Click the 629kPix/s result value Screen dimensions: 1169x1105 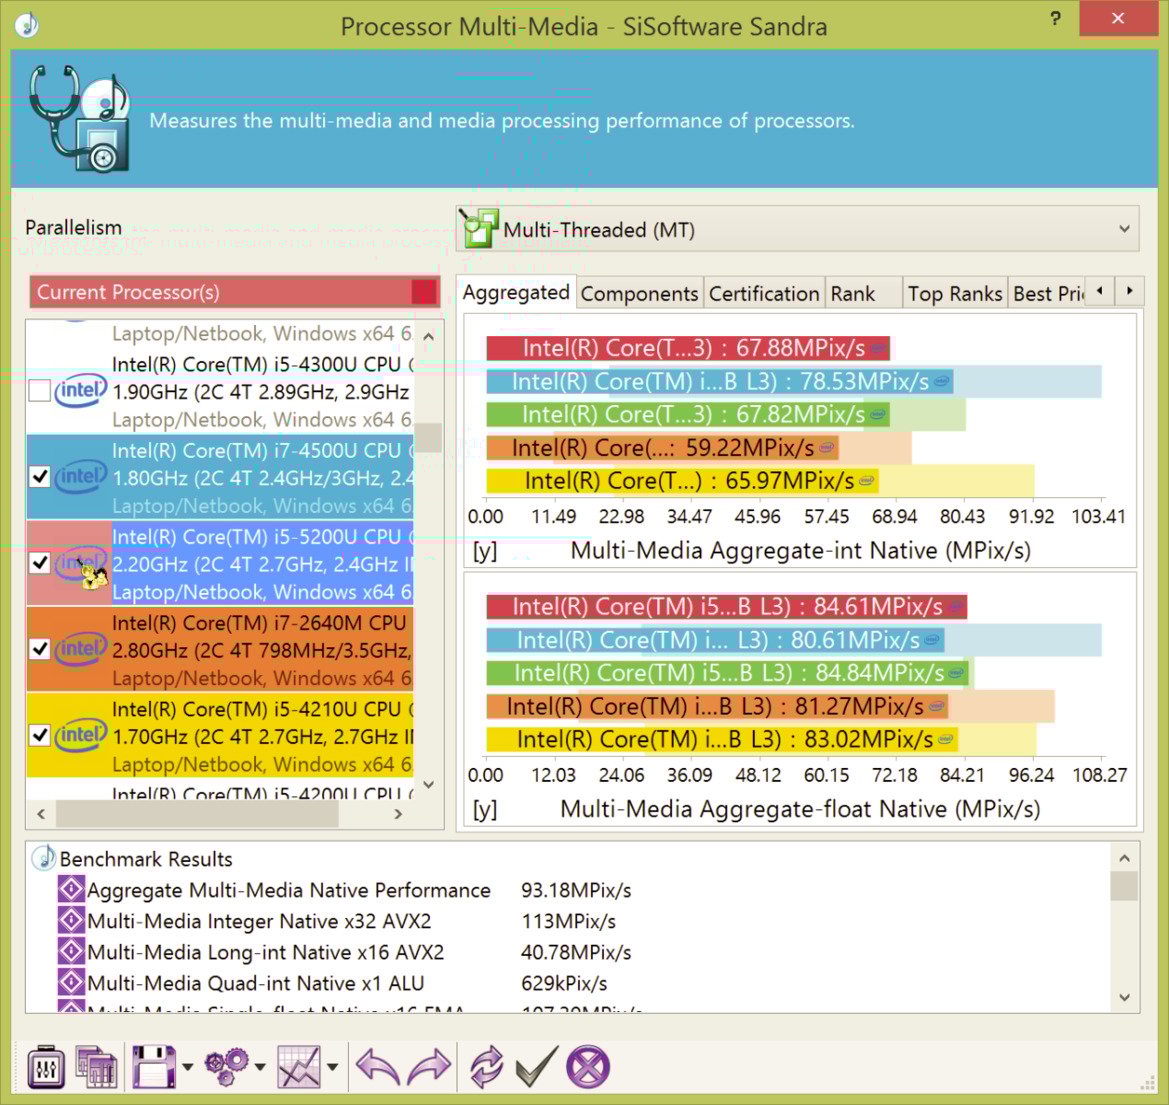564,983
